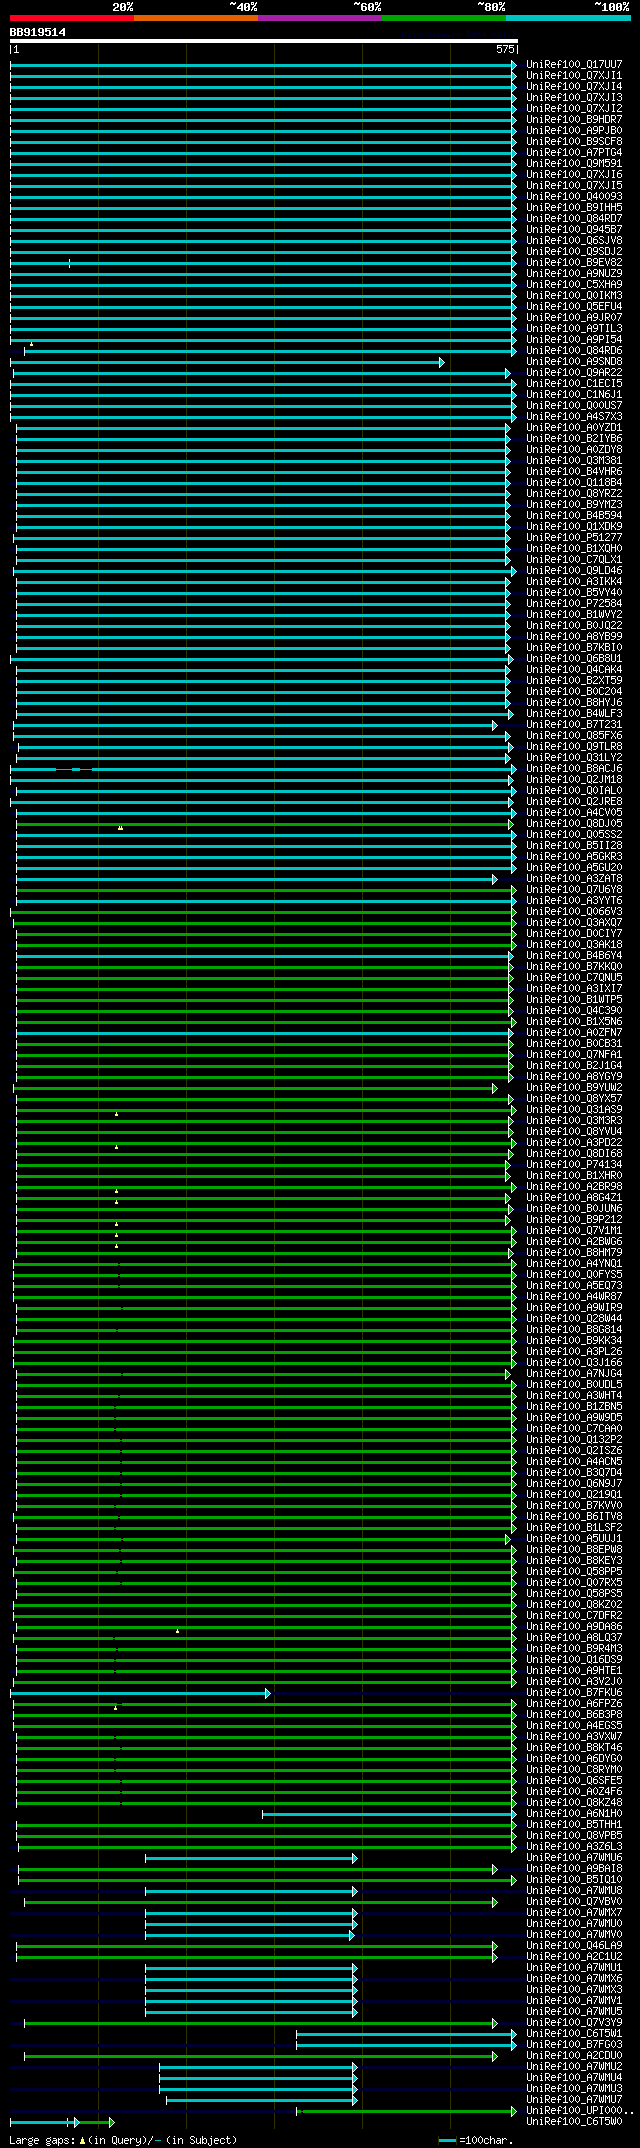Click the Large gaps legend text

pos(124,2140)
